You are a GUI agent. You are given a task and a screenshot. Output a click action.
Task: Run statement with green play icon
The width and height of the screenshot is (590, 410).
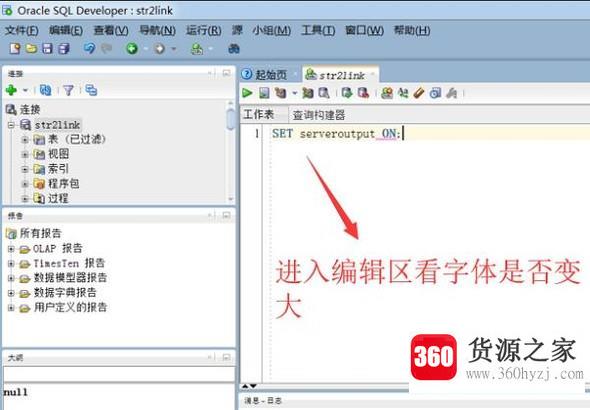(247, 93)
